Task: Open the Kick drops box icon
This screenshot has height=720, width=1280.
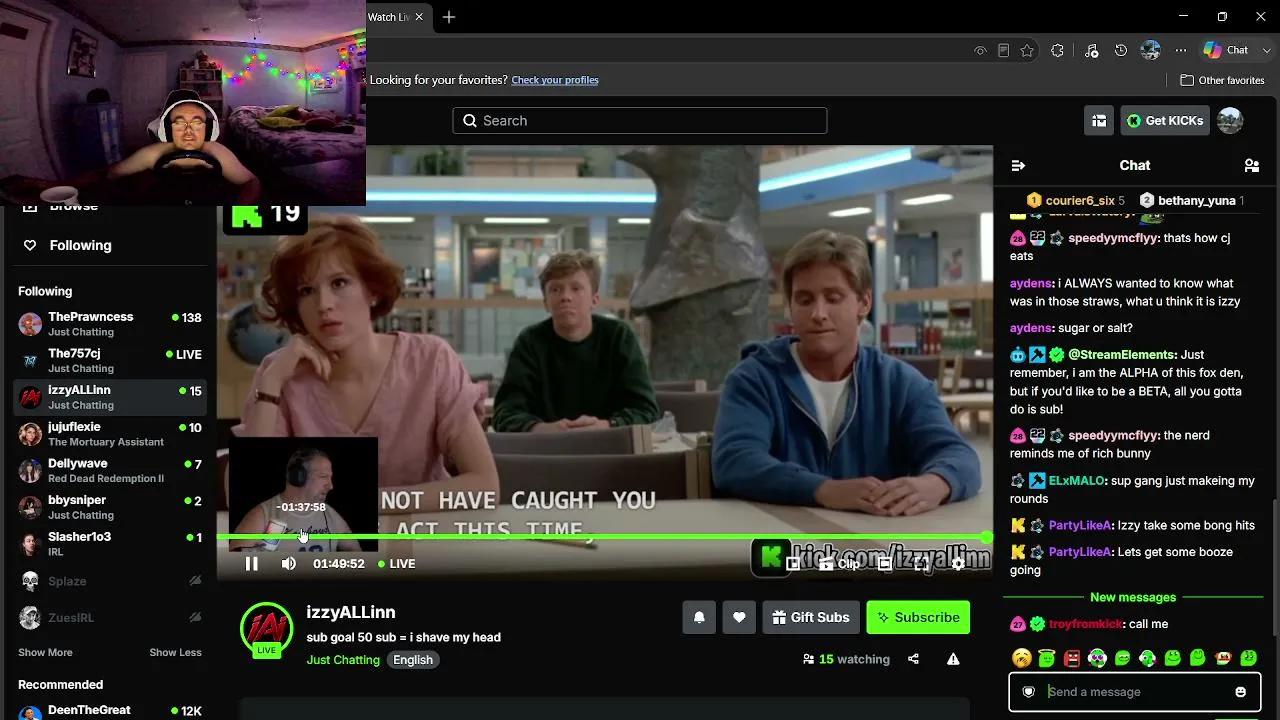Action: [x=1099, y=121]
